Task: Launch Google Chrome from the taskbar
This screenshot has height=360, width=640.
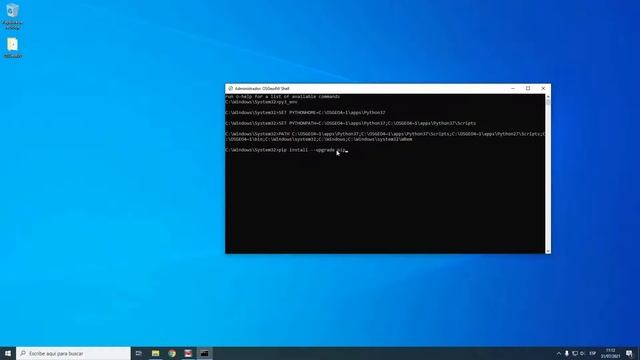Action: [172, 353]
